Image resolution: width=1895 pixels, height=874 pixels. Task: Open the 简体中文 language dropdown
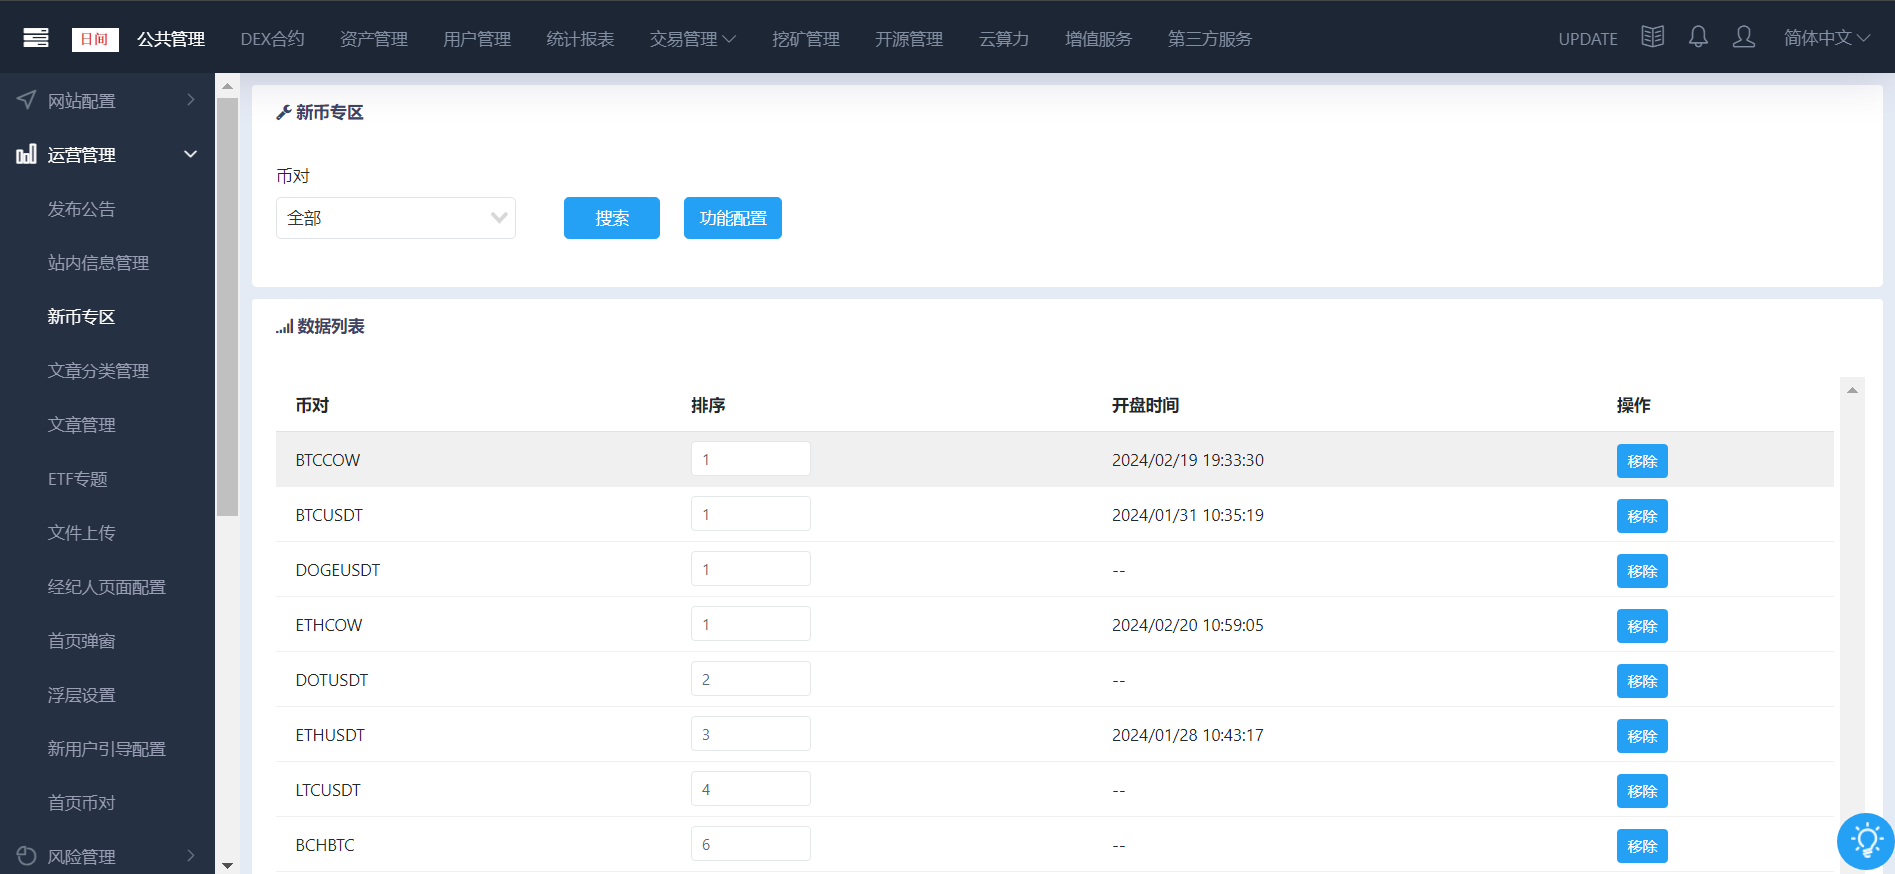point(1827,38)
